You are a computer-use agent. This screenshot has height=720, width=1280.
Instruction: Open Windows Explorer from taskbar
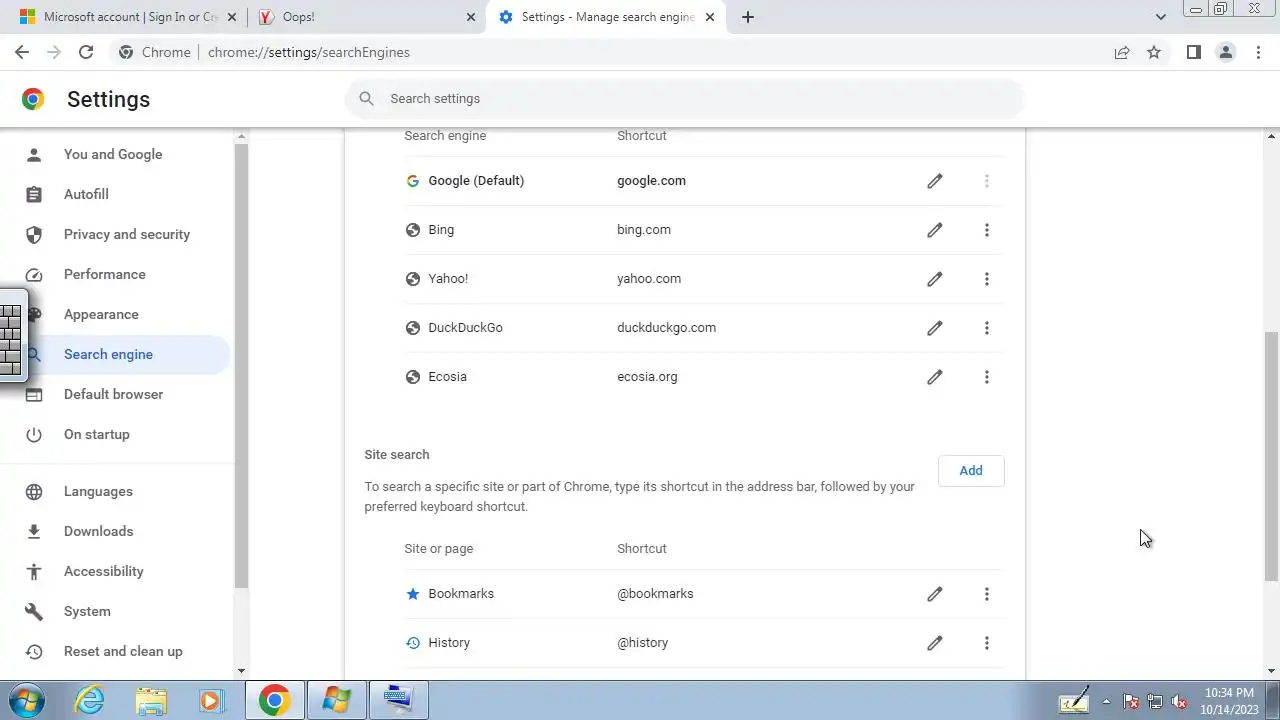(x=151, y=700)
